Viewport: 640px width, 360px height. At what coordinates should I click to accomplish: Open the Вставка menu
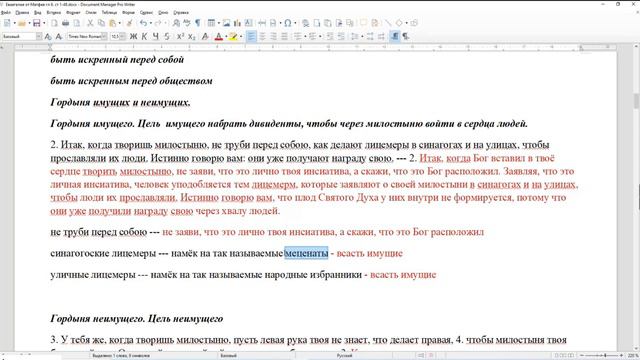[53, 13]
